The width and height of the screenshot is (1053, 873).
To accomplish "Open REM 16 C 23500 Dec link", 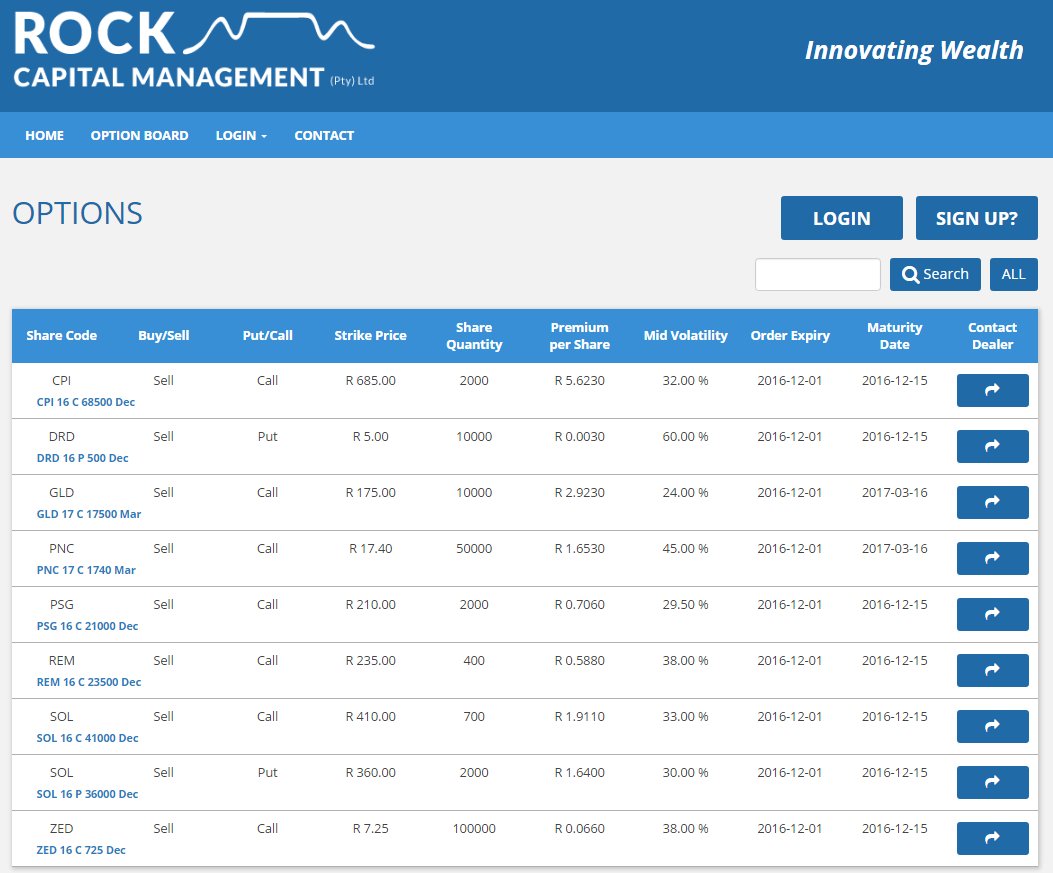I will [x=89, y=682].
